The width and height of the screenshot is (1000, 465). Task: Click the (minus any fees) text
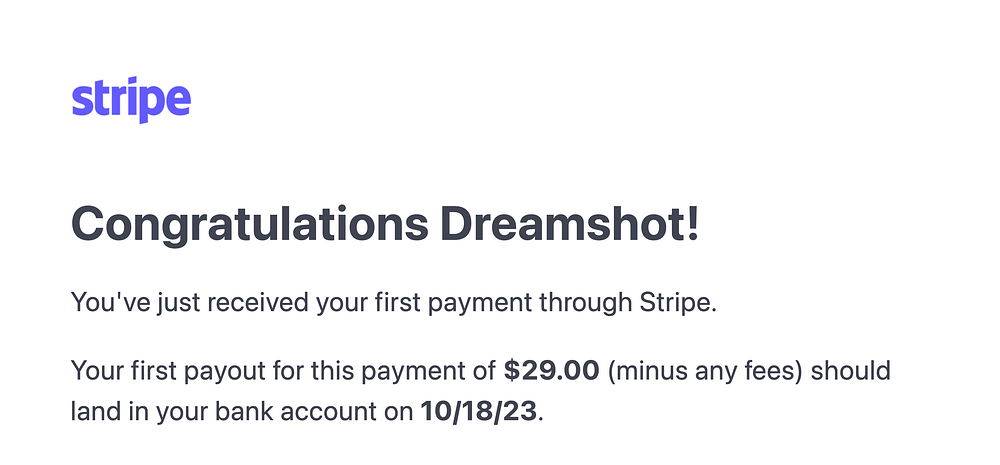705,371
